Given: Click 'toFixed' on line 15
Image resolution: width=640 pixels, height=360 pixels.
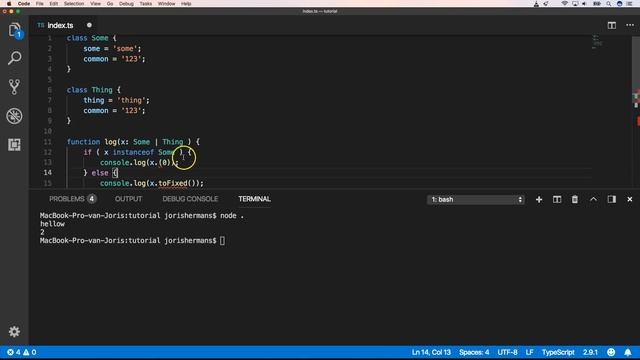Looking at the screenshot, I should [x=173, y=183].
